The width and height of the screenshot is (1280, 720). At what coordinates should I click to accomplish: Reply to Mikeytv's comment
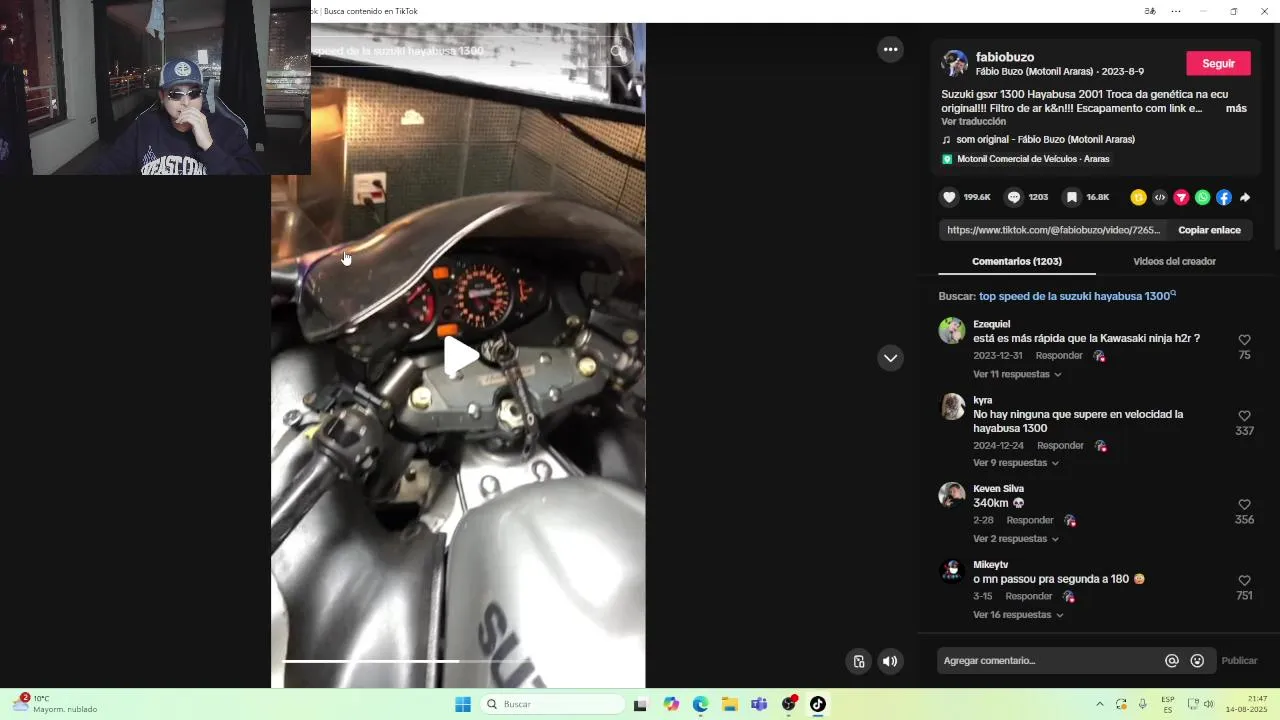(x=1029, y=597)
